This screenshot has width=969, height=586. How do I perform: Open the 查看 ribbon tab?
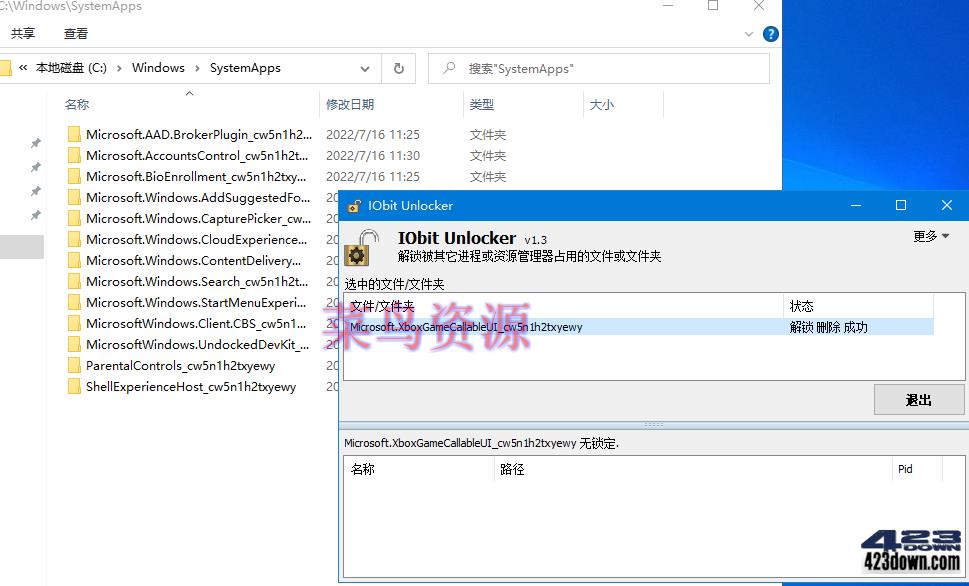pyautogui.click(x=76, y=34)
